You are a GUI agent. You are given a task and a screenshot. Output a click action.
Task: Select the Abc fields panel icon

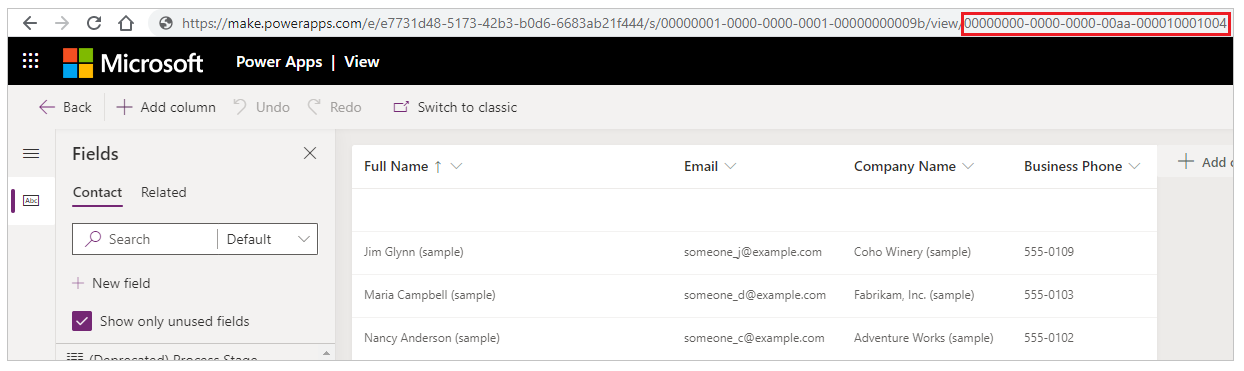click(x=31, y=200)
